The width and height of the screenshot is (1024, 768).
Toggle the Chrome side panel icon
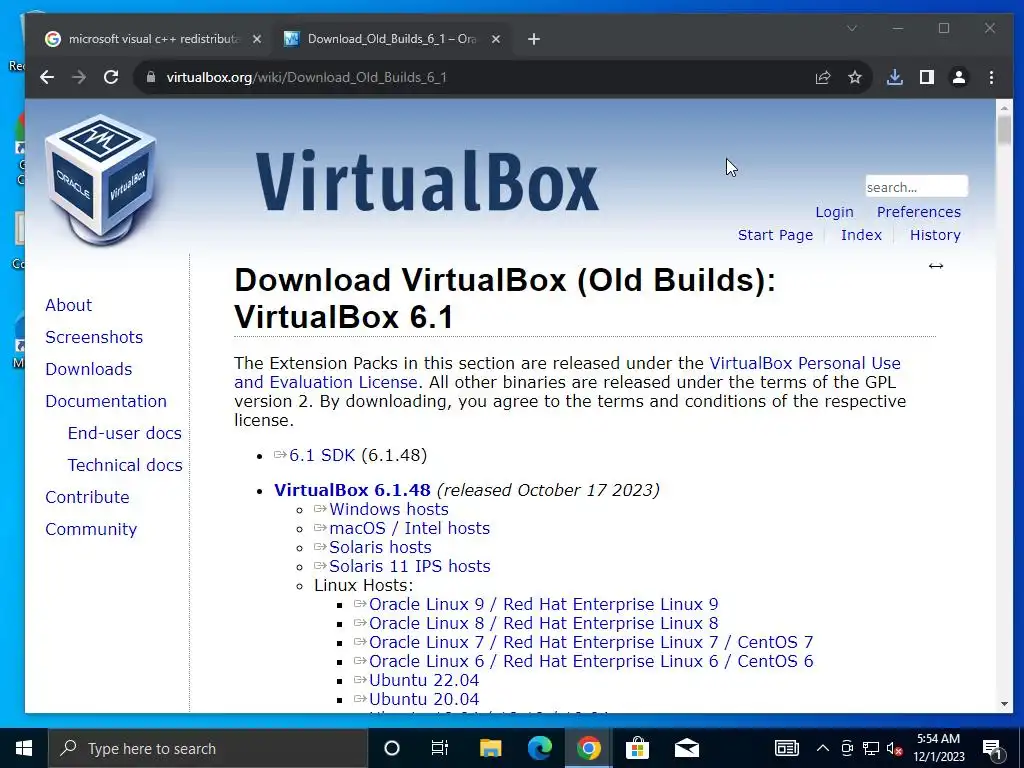(x=927, y=77)
